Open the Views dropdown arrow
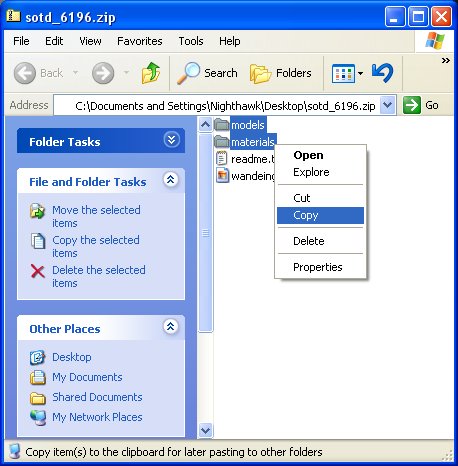 tap(360, 73)
